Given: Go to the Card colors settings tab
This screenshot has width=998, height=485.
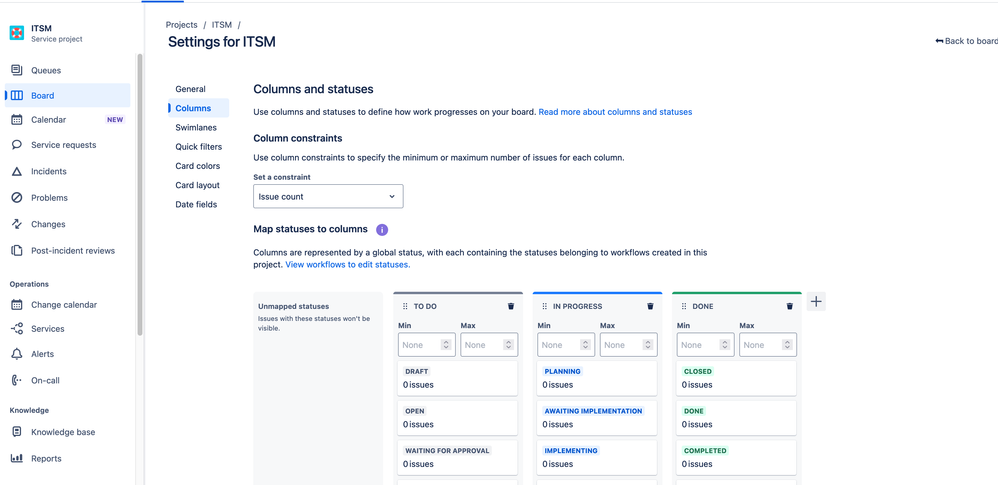Looking at the screenshot, I should [x=199, y=166].
